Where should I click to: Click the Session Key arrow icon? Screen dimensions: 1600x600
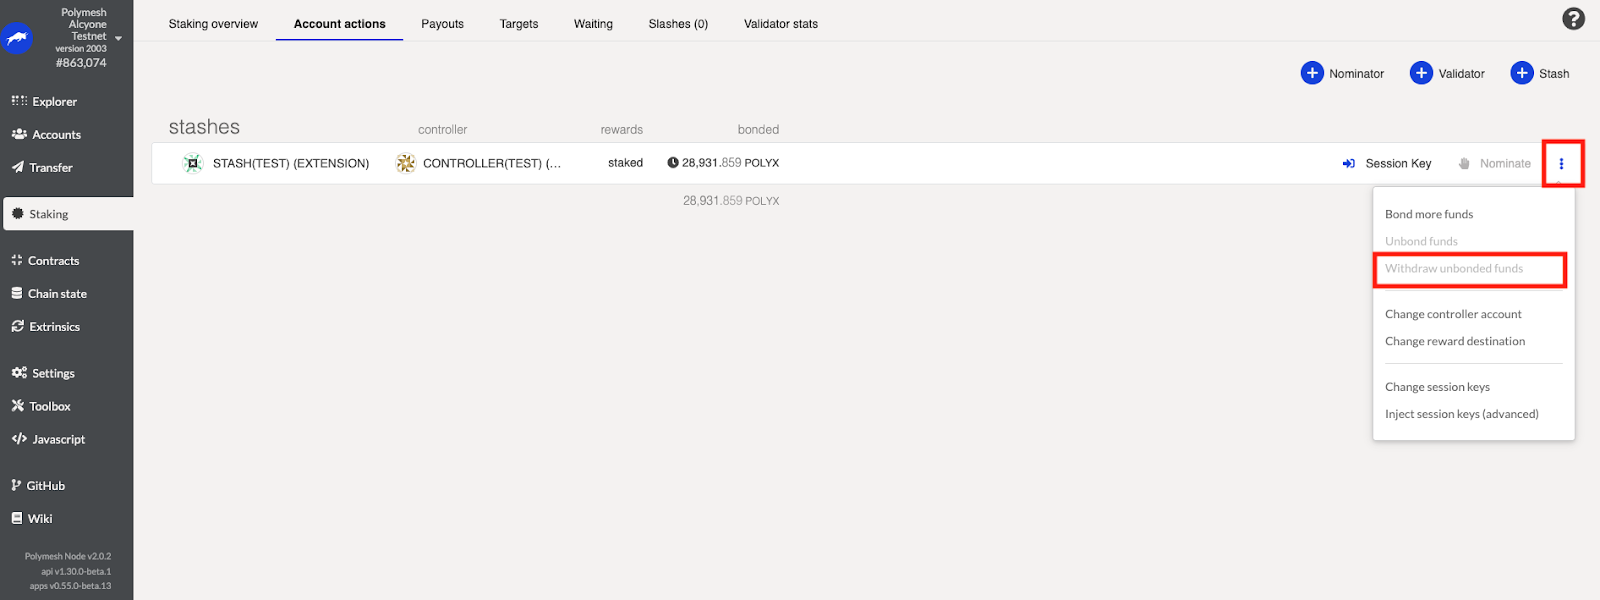tap(1348, 163)
